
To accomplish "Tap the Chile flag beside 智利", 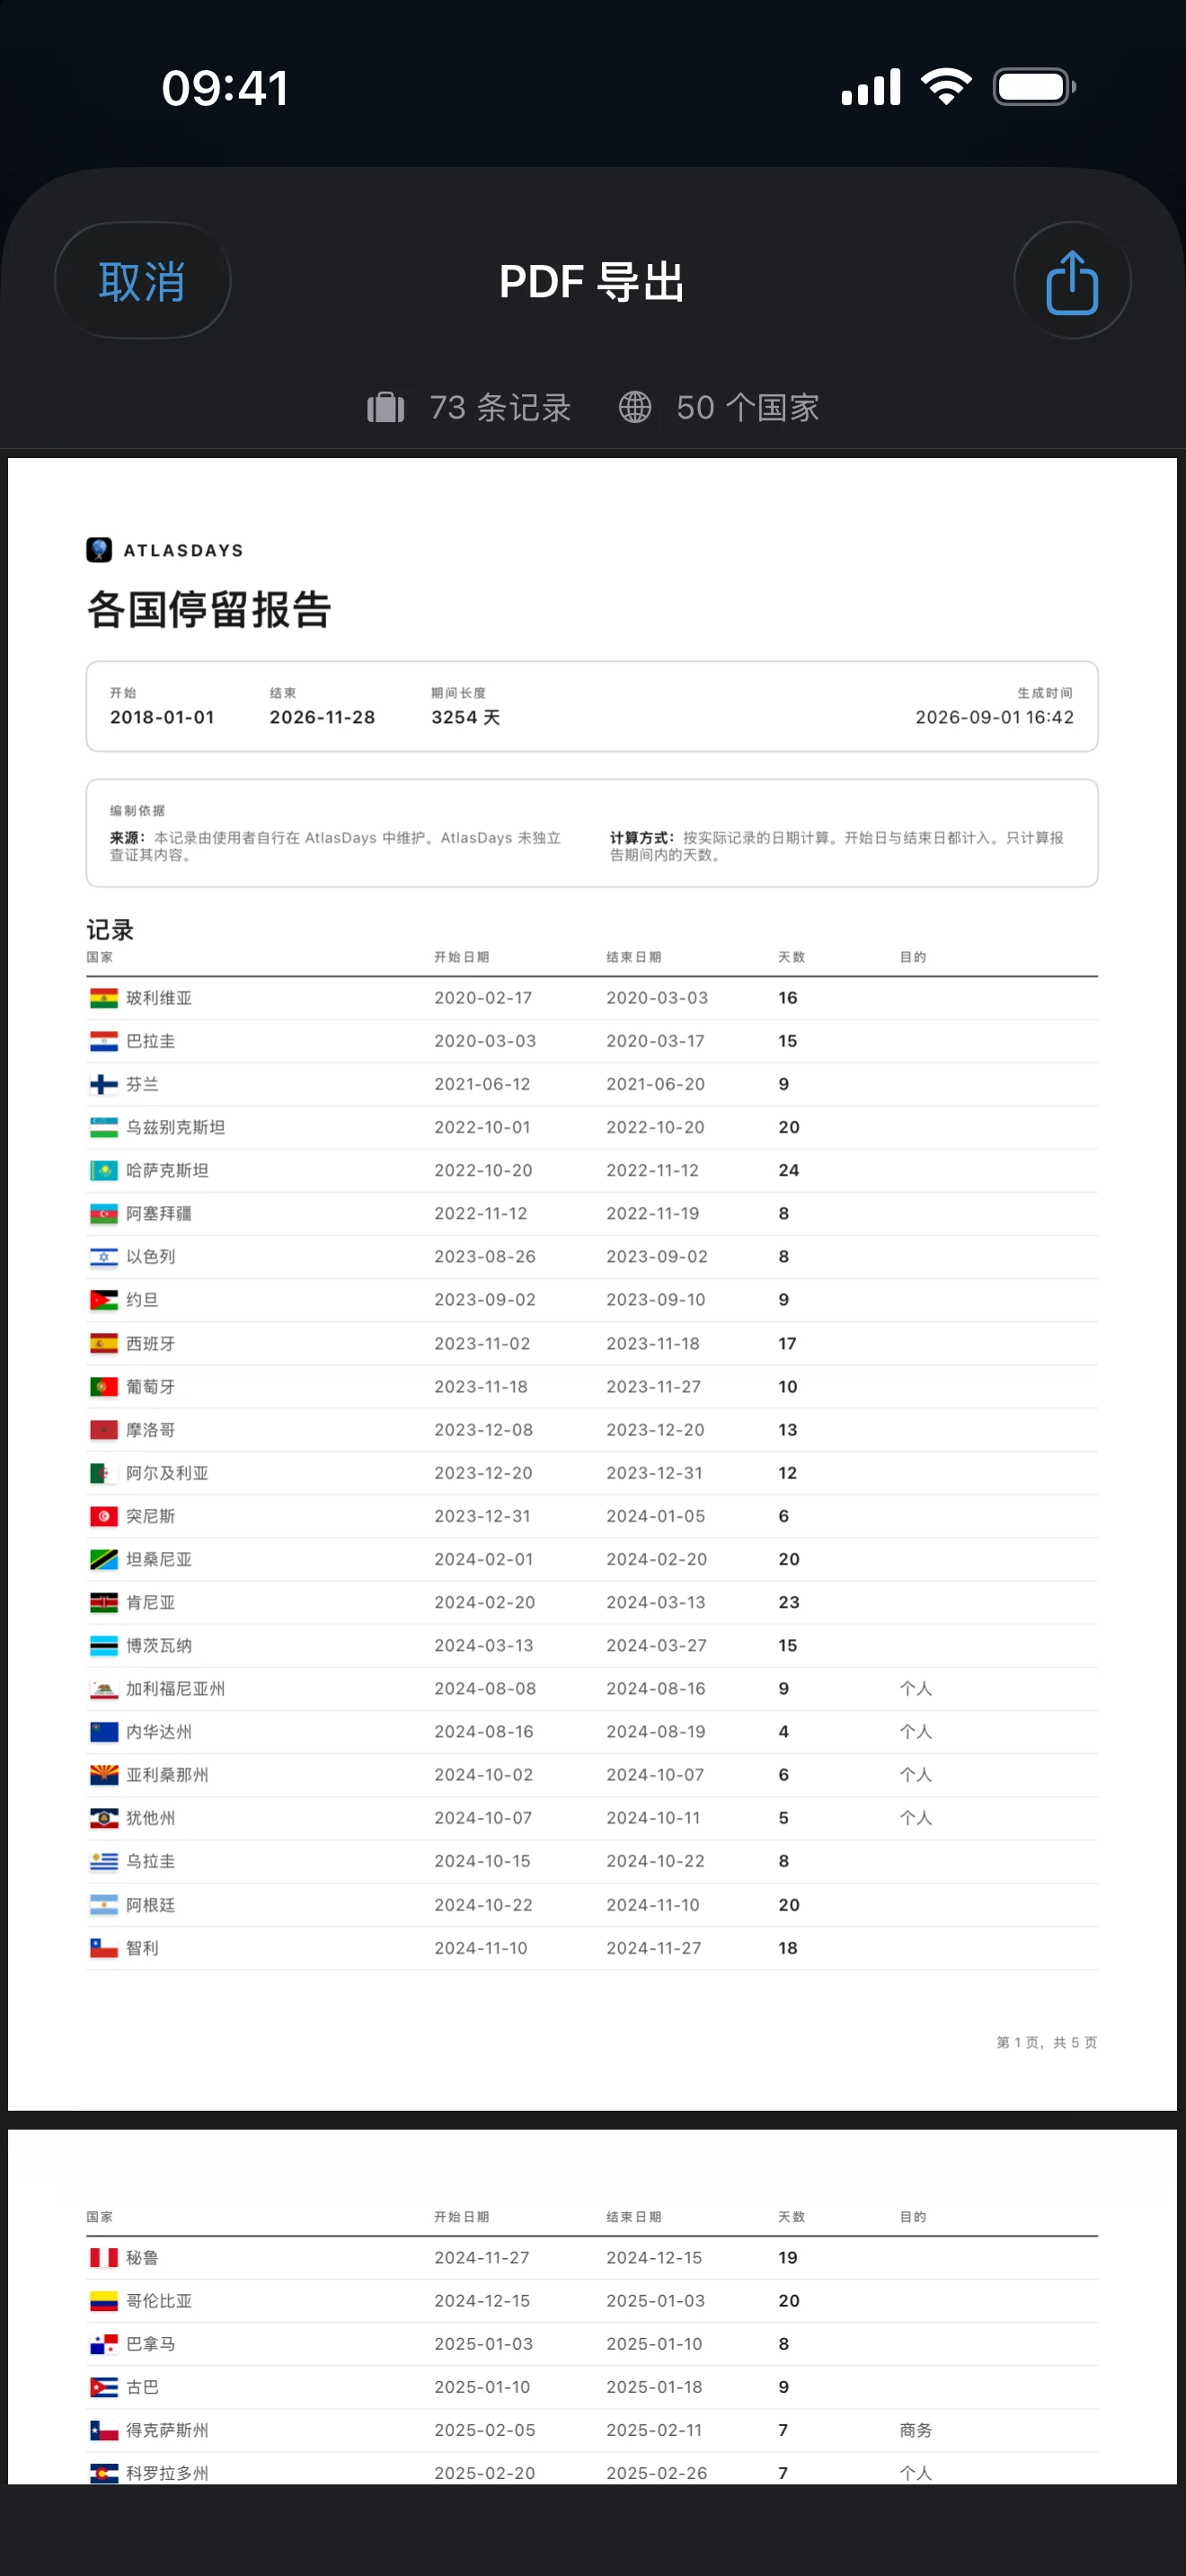I will click(x=104, y=1948).
